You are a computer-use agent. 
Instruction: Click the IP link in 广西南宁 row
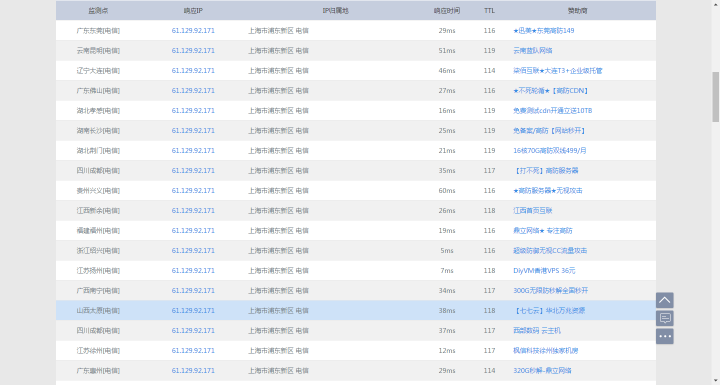click(x=193, y=290)
